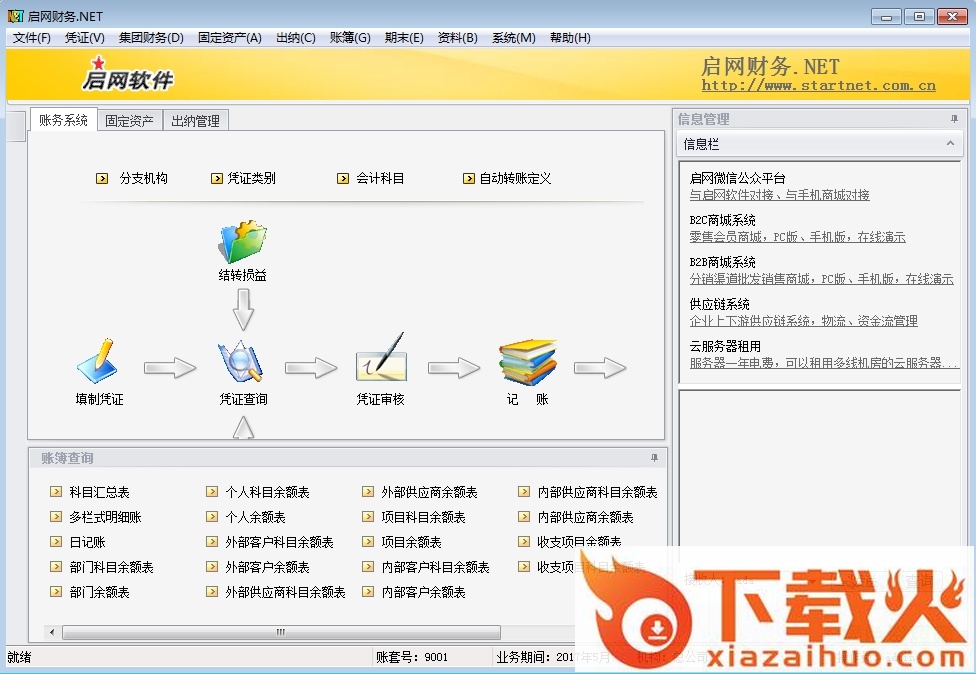976x674 pixels.
Task: Click the 账套号: 9001 status entry
Action: 412,657
